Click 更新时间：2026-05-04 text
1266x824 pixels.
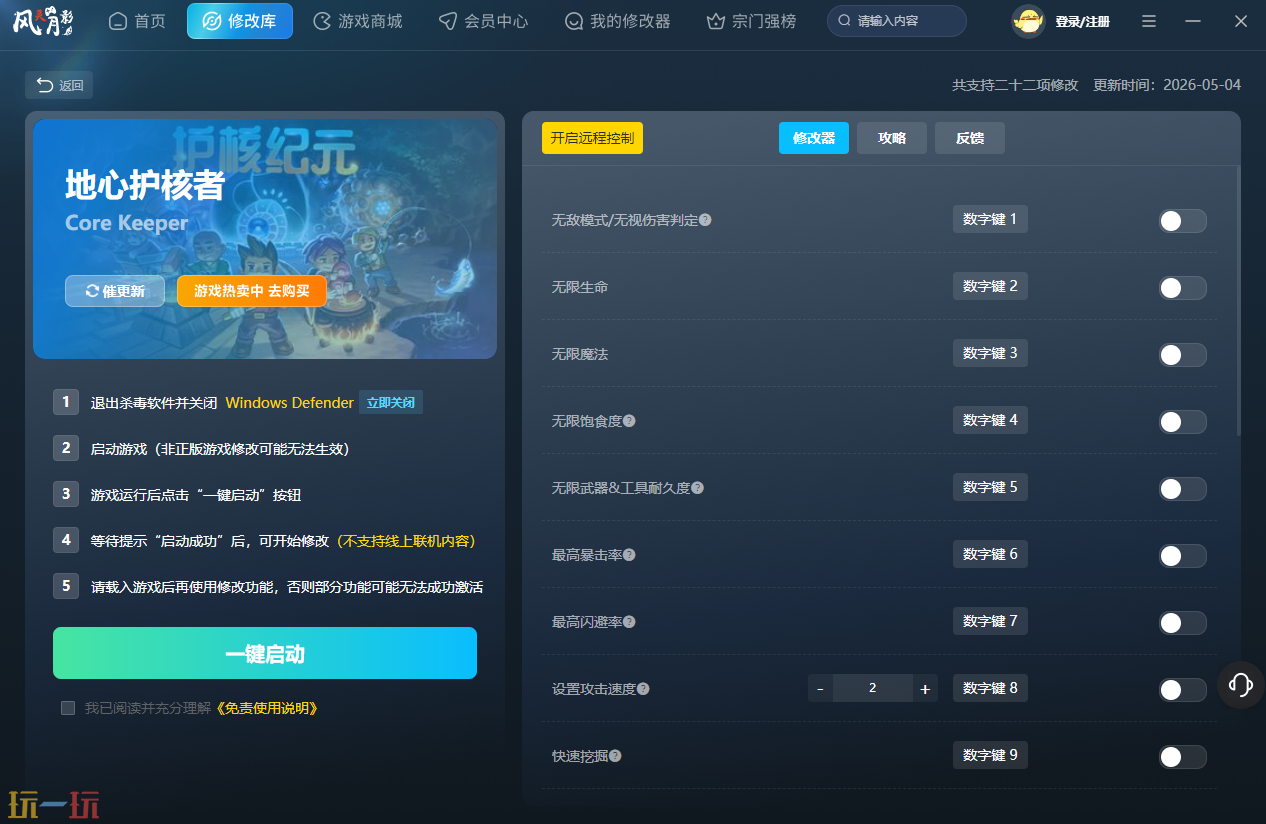tap(1167, 85)
